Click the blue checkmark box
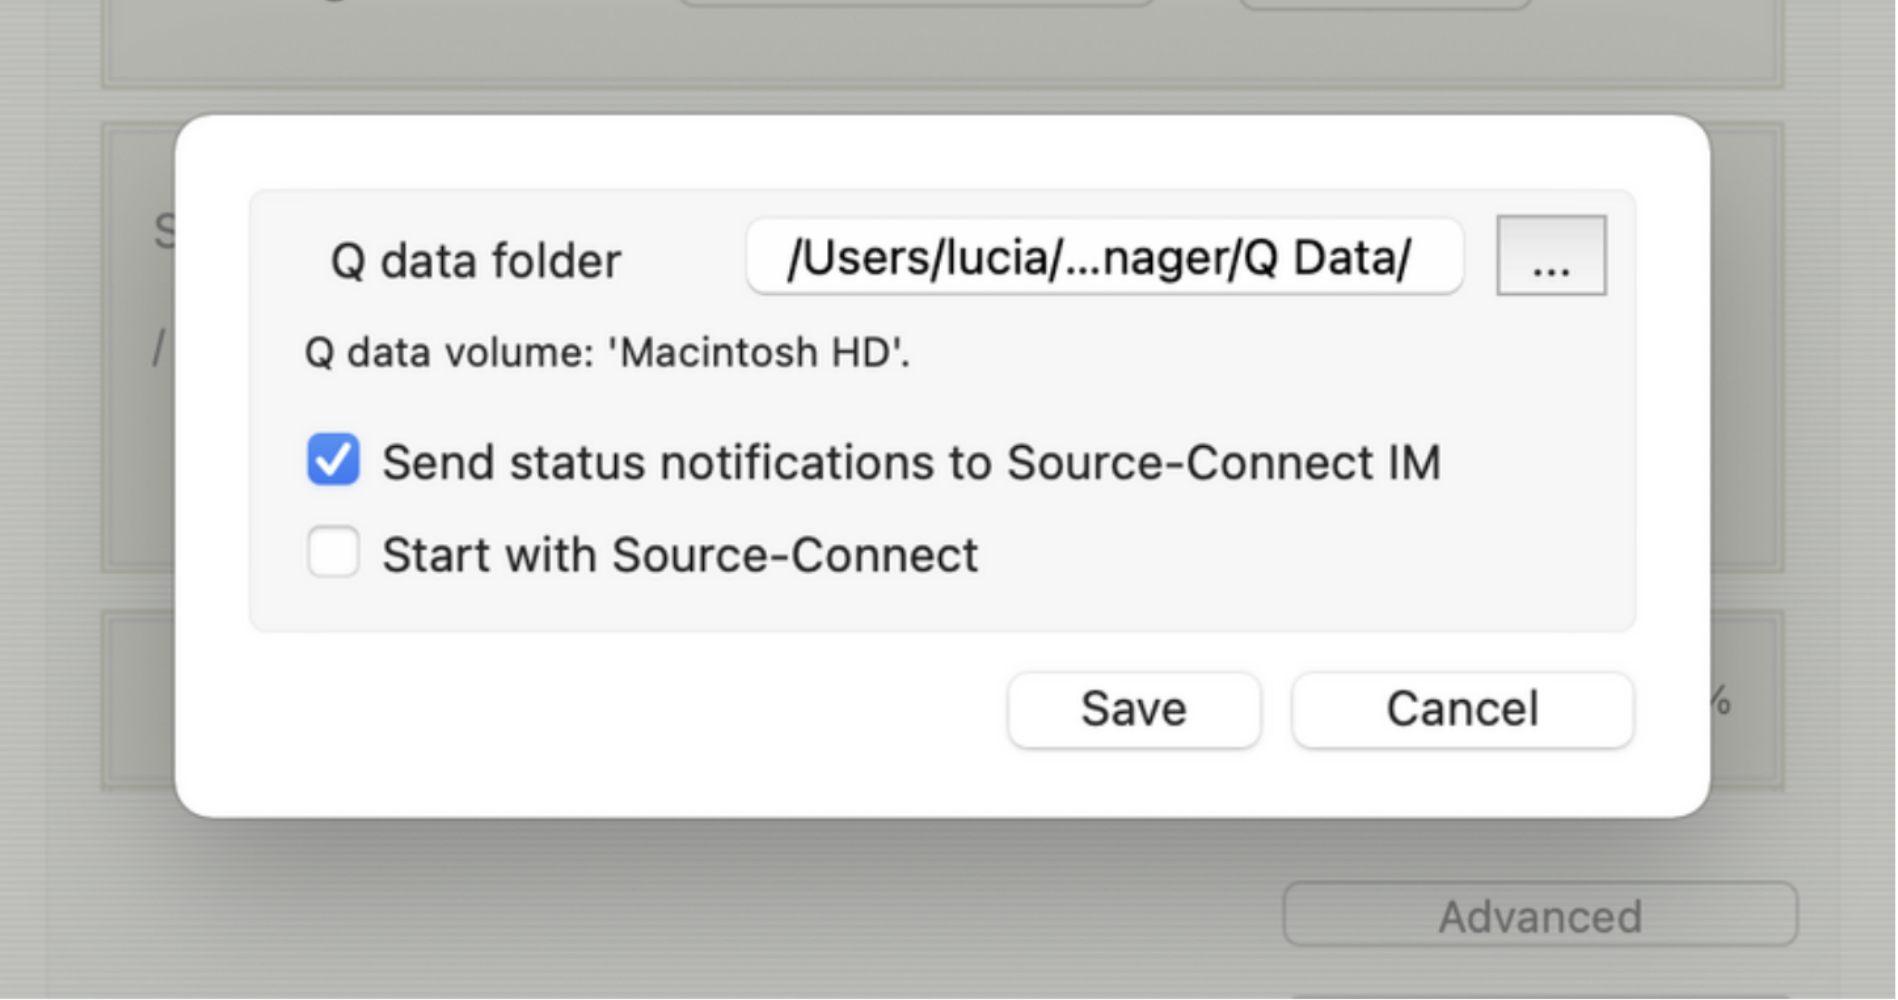 pos(333,460)
